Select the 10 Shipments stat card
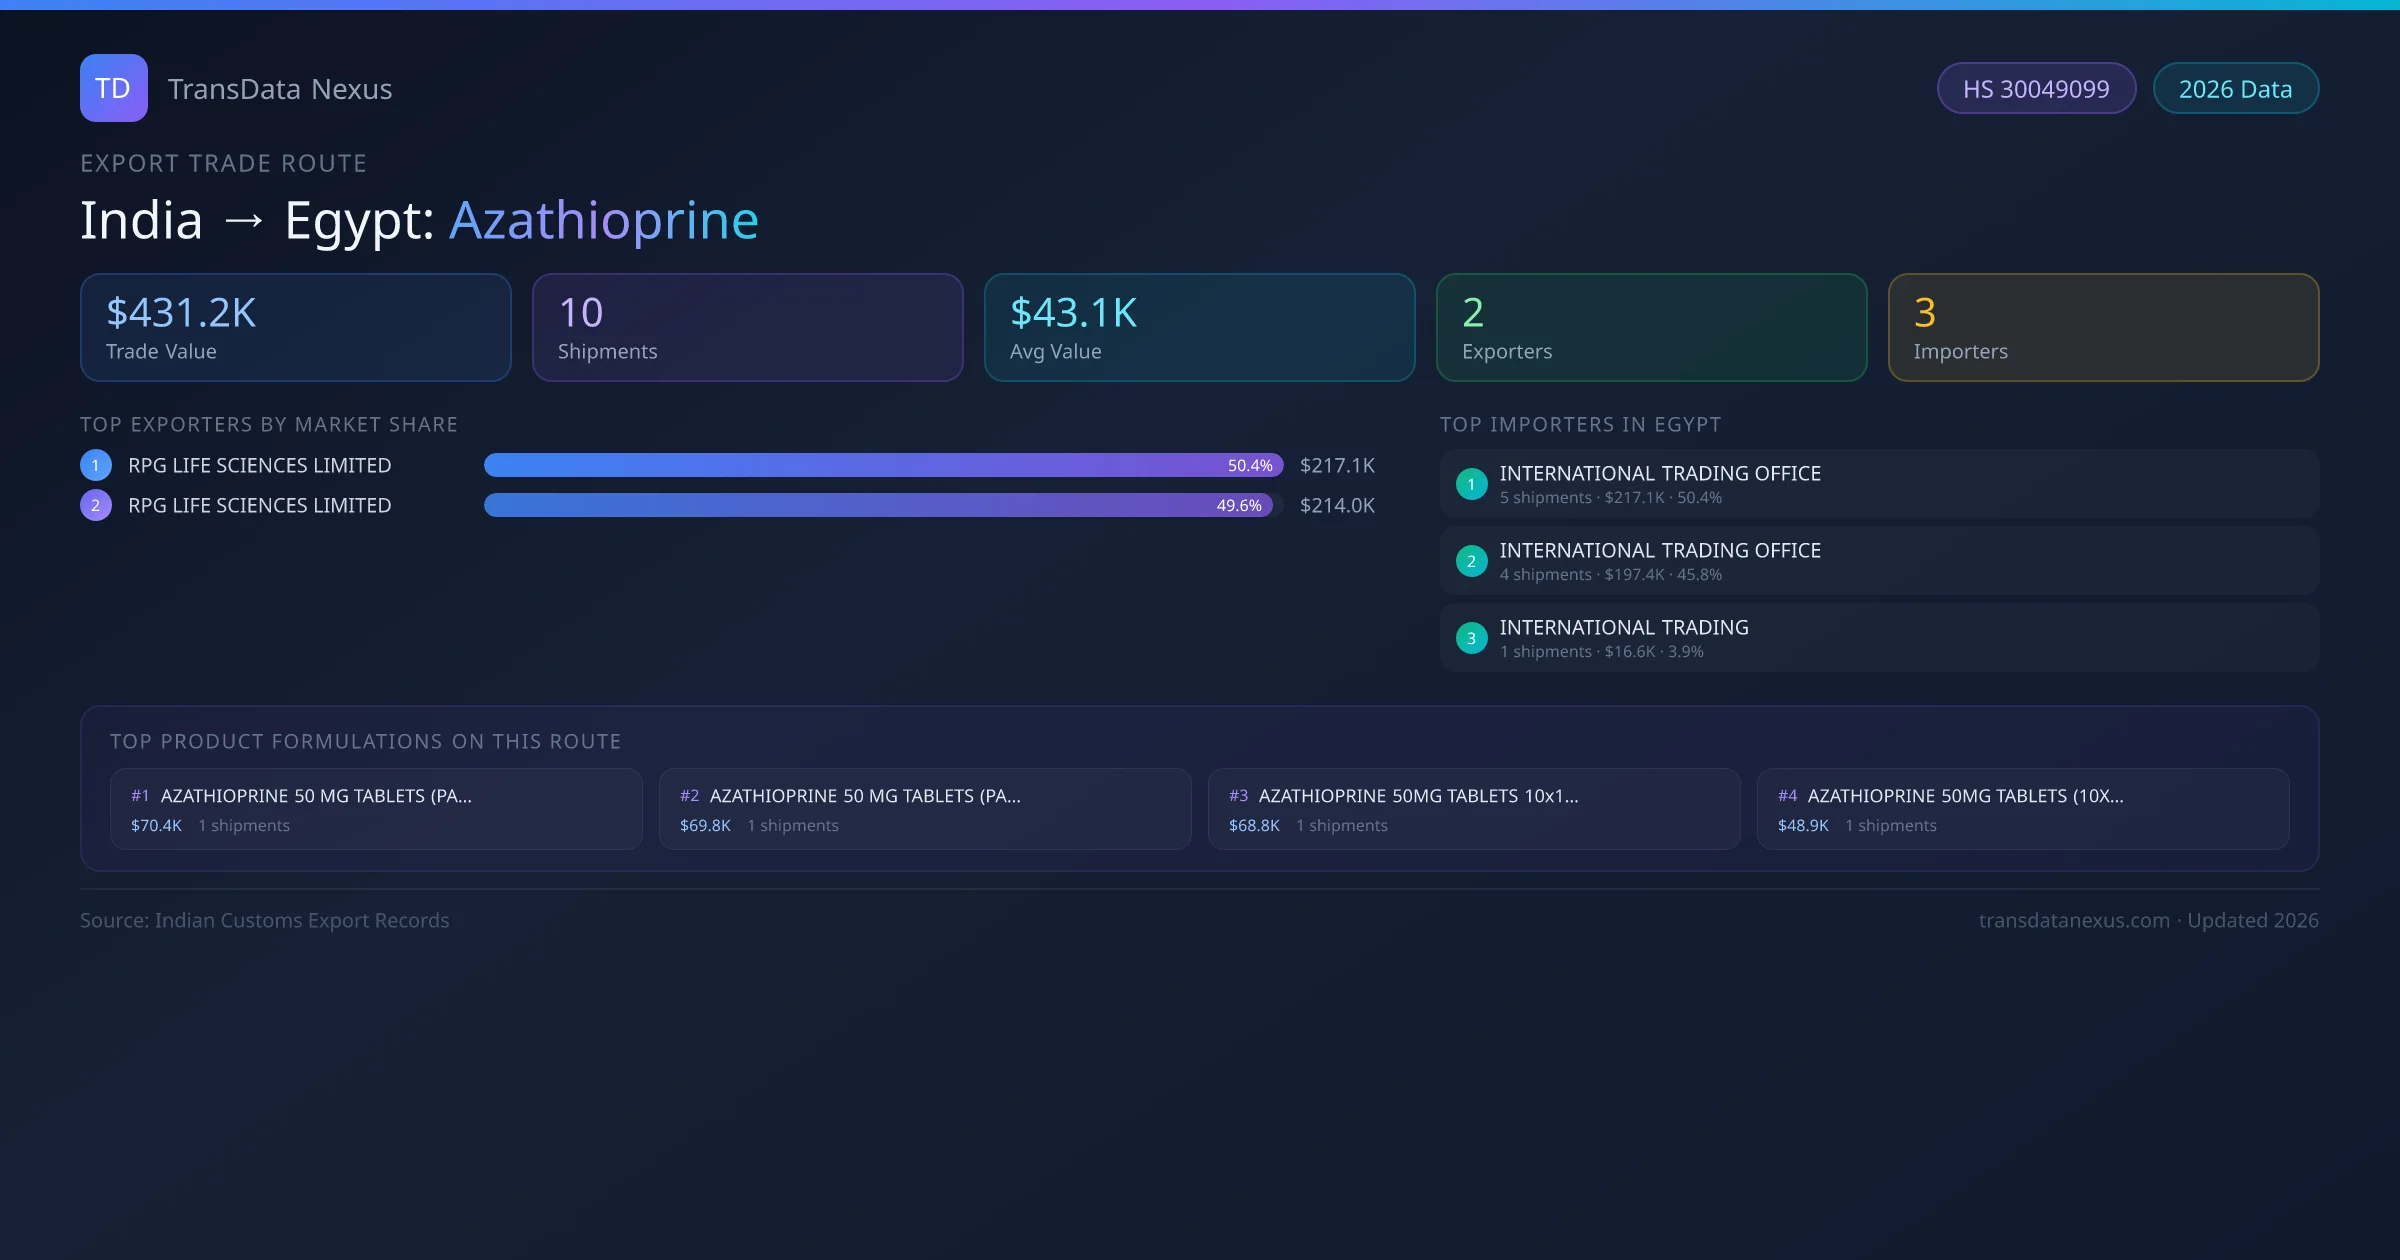The image size is (2400, 1260). 748,327
